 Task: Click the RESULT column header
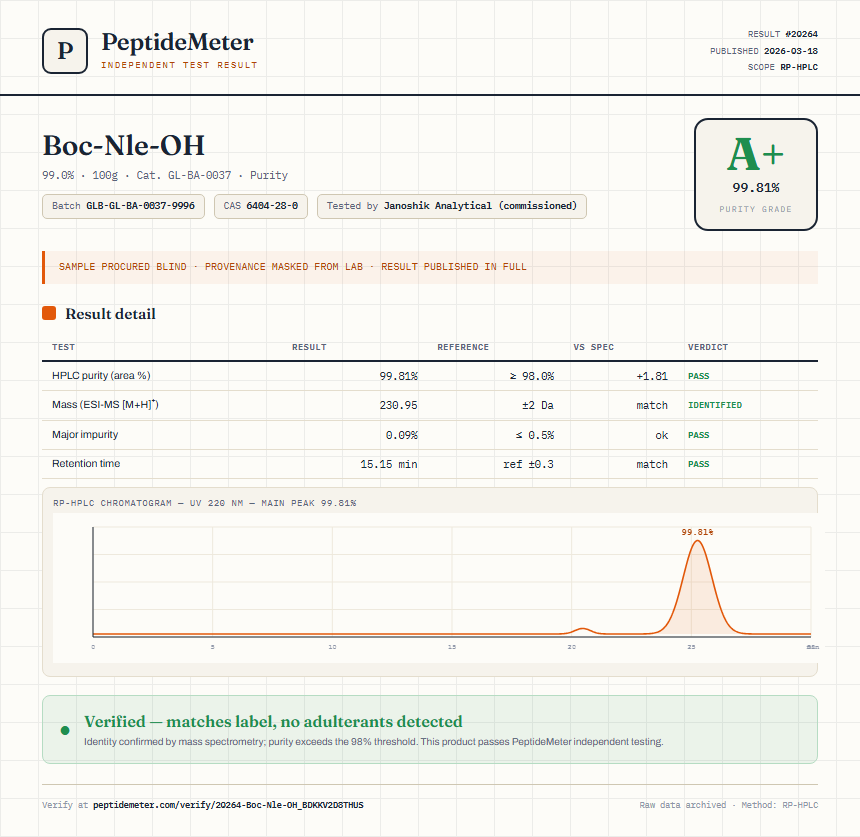coord(309,347)
